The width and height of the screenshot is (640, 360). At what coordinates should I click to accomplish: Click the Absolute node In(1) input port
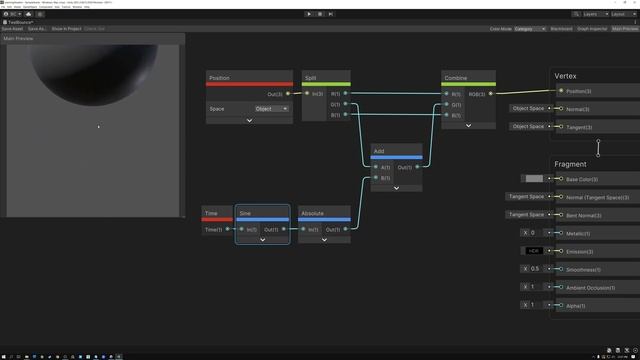pyautogui.click(x=303, y=229)
